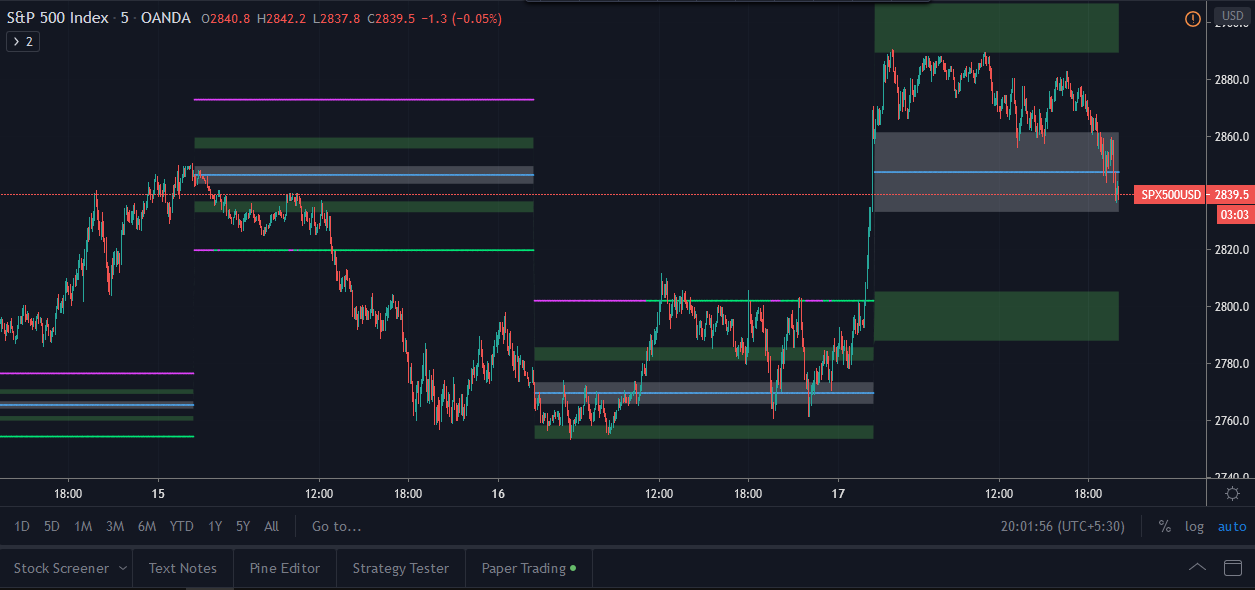Toggle log scale mode
Viewport: 1255px width, 590px height.
pos(1194,526)
